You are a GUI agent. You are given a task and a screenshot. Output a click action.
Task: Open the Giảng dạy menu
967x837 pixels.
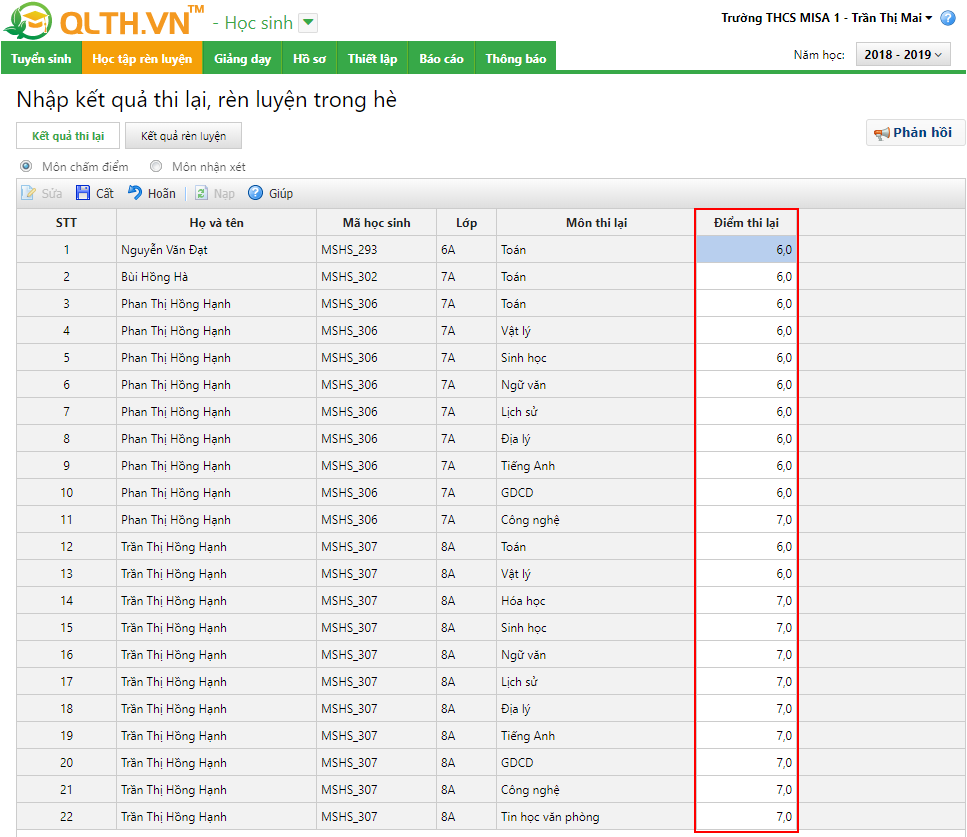(x=242, y=58)
